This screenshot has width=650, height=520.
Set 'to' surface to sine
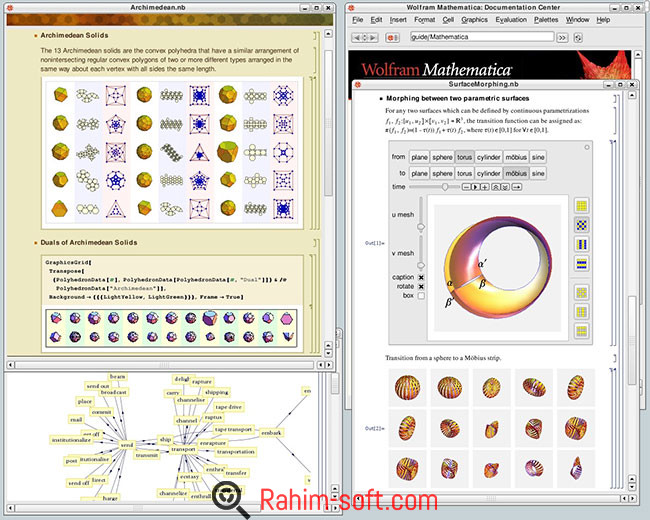pos(538,173)
